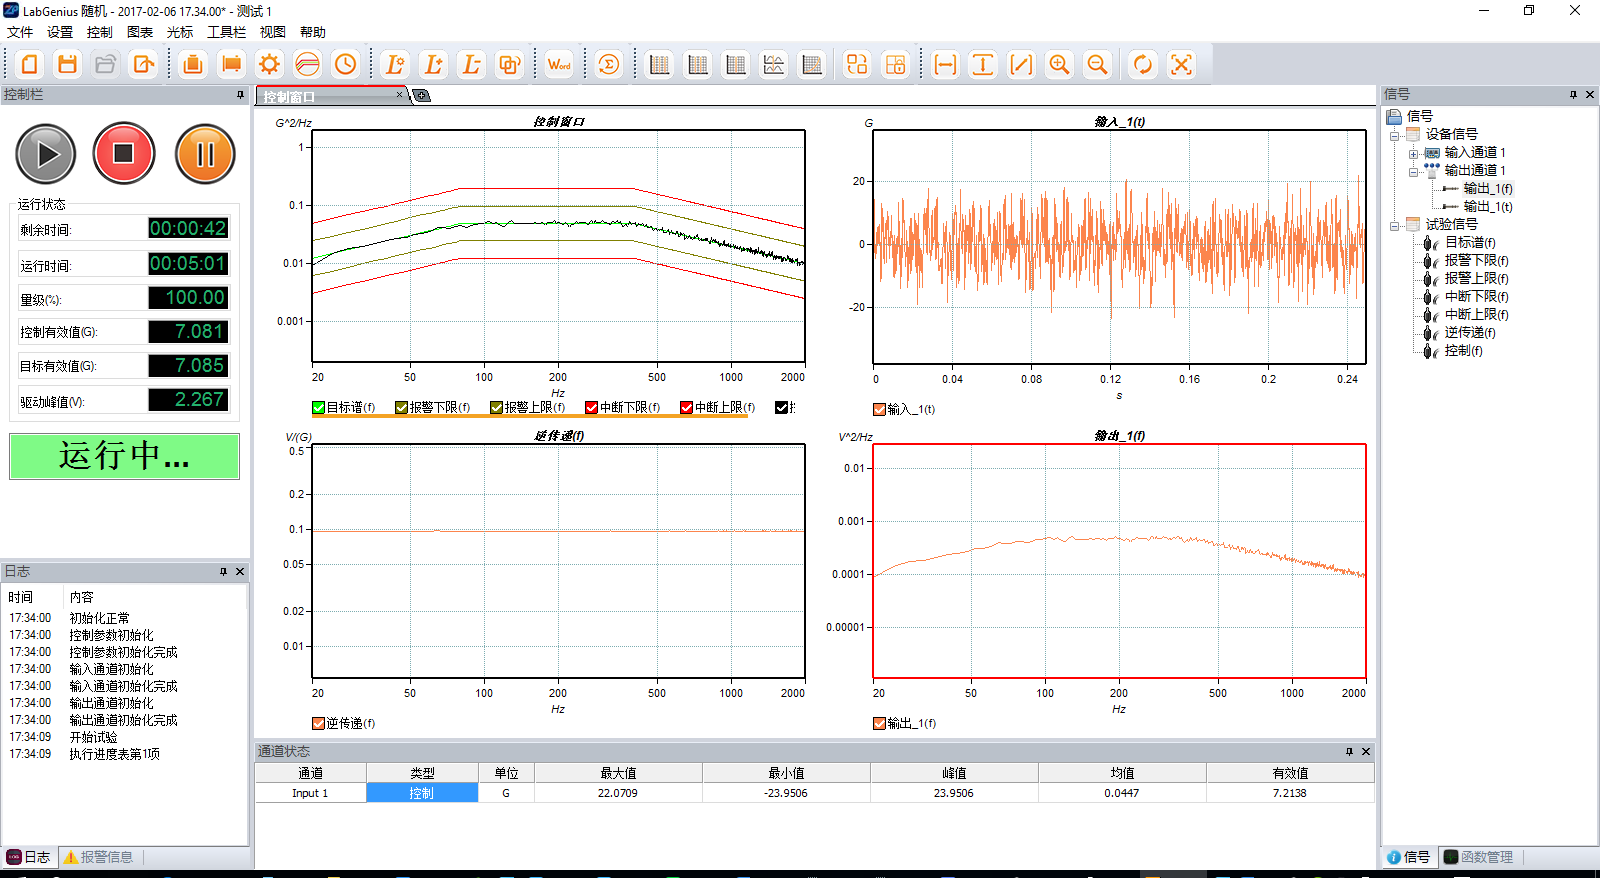1600x878 pixels.
Task: Click the fit-all crossed arrows icon
Action: (x=1181, y=65)
